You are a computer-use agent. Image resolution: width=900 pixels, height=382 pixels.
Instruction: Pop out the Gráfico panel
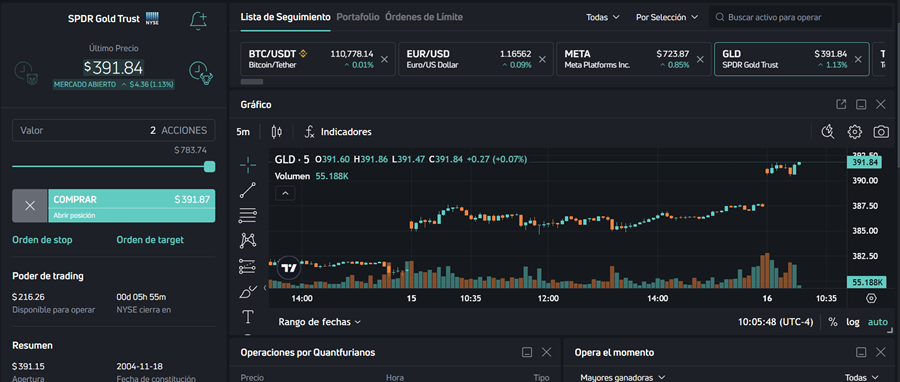pyautogui.click(x=841, y=104)
